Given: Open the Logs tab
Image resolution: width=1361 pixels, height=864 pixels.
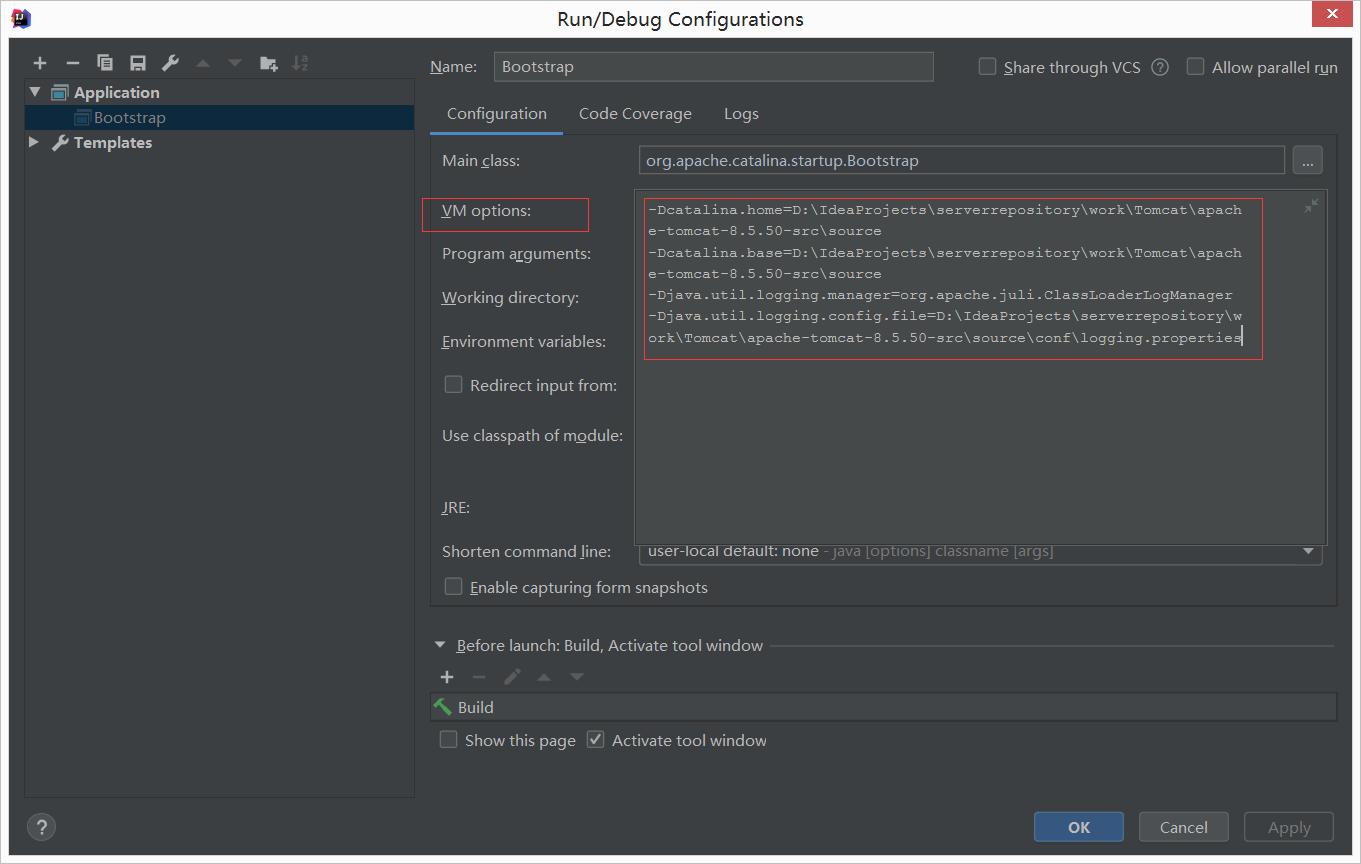Looking at the screenshot, I should pyautogui.click(x=741, y=114).
